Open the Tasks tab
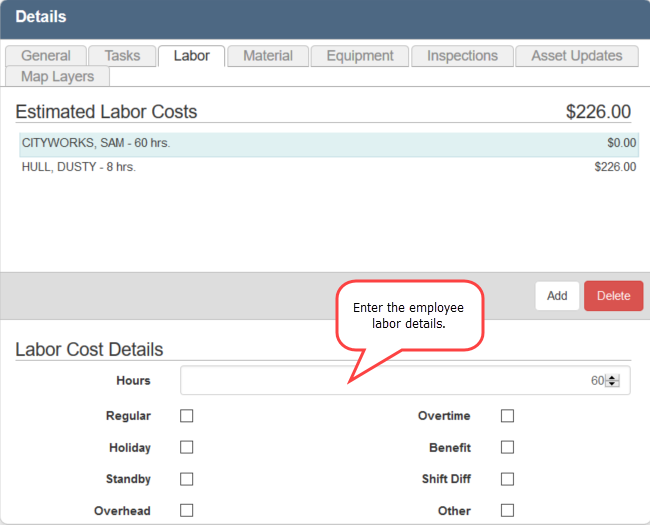Image resolution: width=650 pixels, height=525 pixels. point(122,56)
